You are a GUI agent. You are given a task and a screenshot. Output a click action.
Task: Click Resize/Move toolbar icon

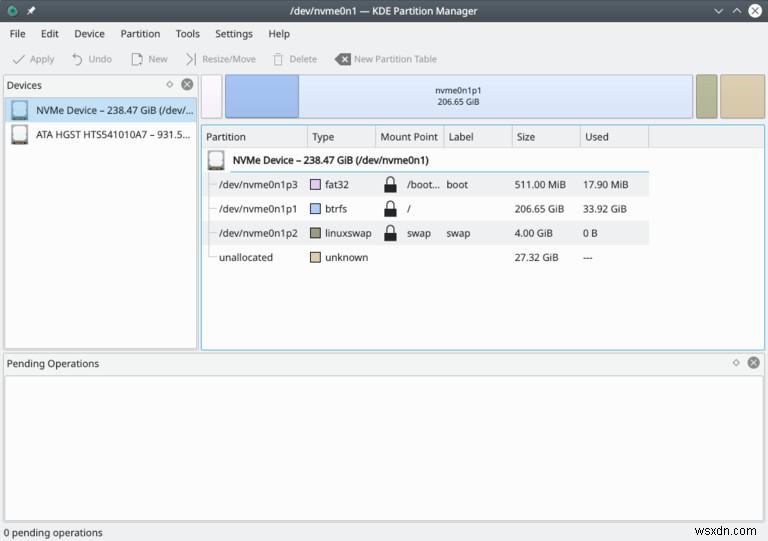[191, 59]
